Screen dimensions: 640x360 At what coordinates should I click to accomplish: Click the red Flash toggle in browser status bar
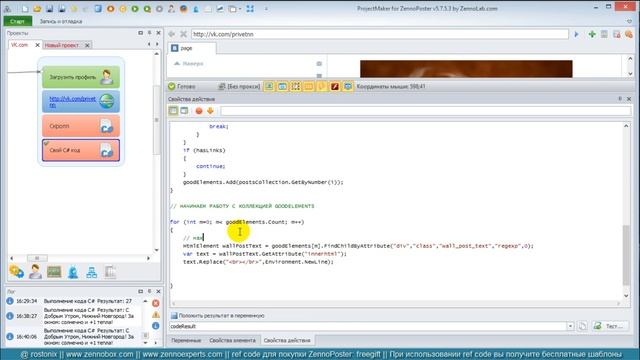click(335, 87)
